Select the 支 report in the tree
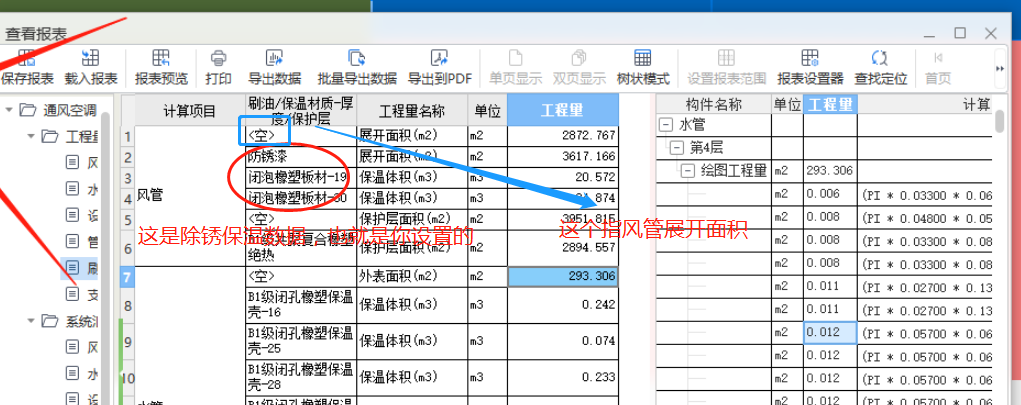The width and height of the screenshot is (1021, 405). coord(82,294)
